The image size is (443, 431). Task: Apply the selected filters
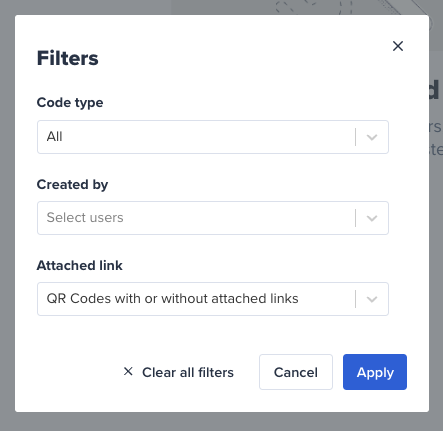tap(375, 372)
